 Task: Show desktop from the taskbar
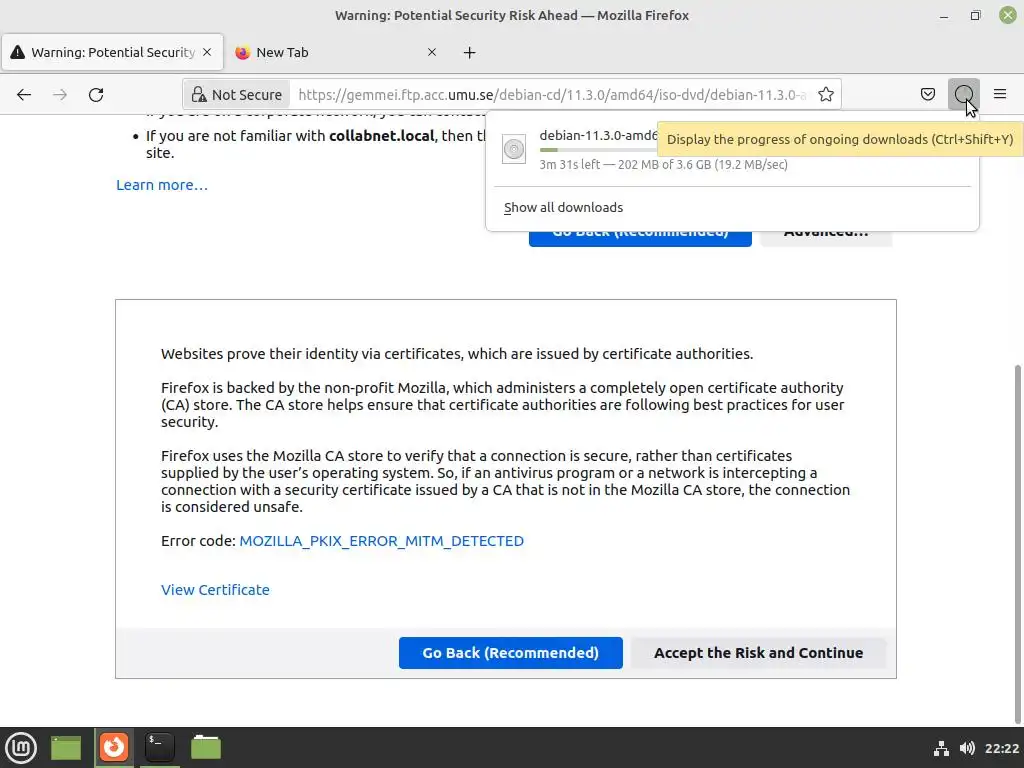[66, 748]
